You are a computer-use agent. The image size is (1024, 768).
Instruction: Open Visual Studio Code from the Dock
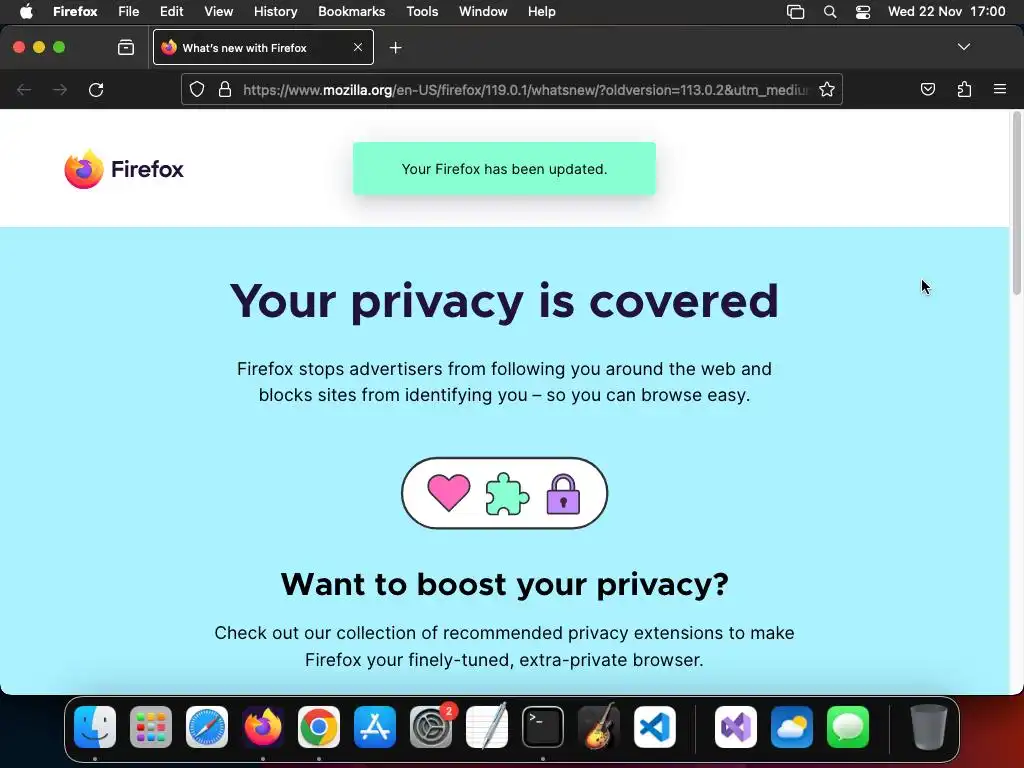(655, 727)
